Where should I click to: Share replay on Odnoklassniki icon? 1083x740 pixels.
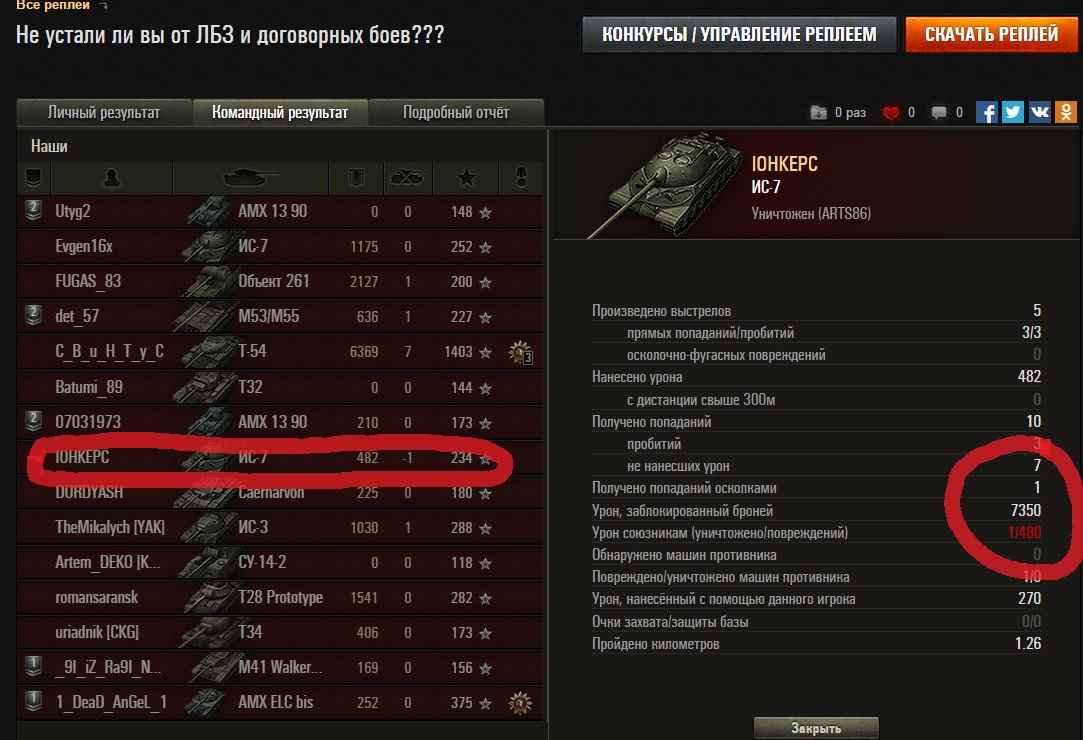1066,112
